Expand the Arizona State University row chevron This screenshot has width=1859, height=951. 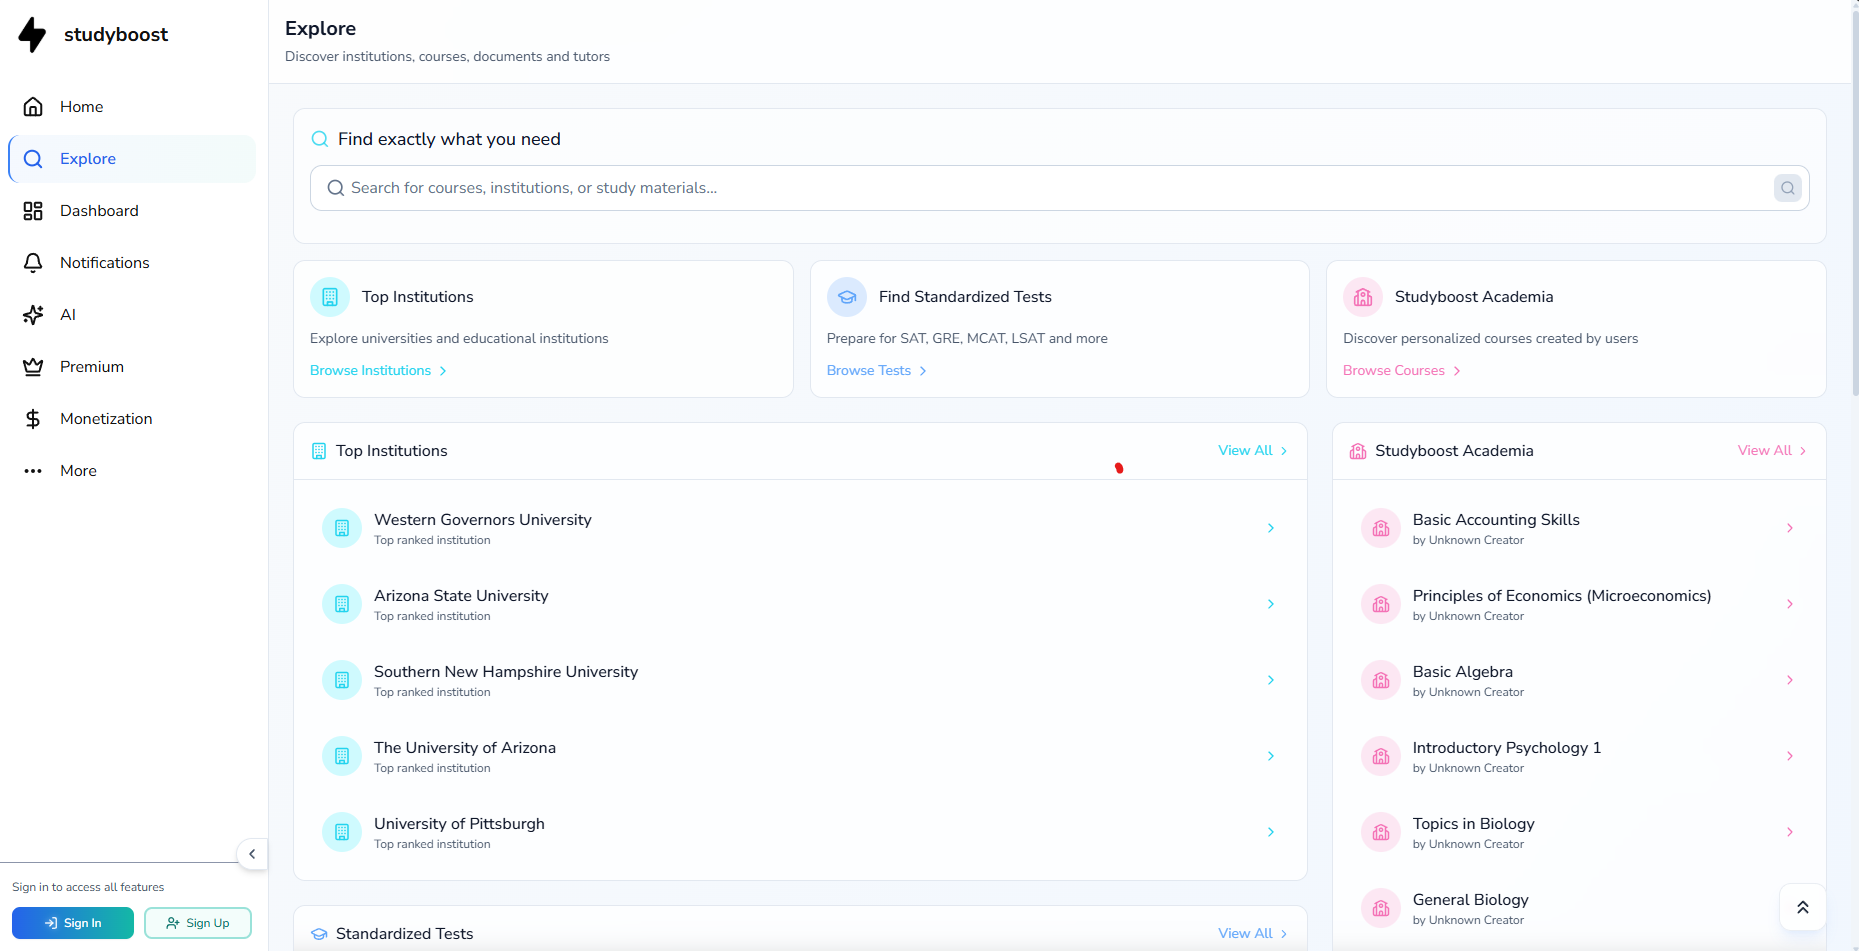click(x=1270, y=604)
